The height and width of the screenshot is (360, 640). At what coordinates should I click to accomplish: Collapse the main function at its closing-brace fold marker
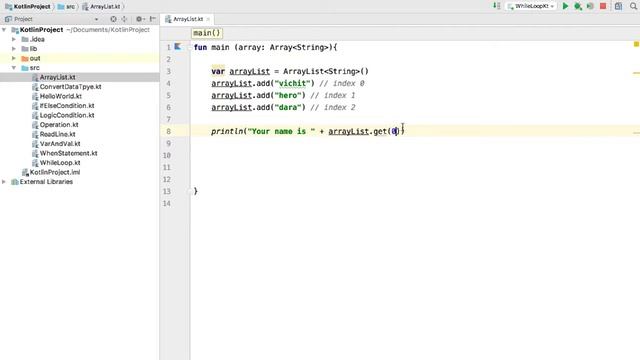click(189, 191)
